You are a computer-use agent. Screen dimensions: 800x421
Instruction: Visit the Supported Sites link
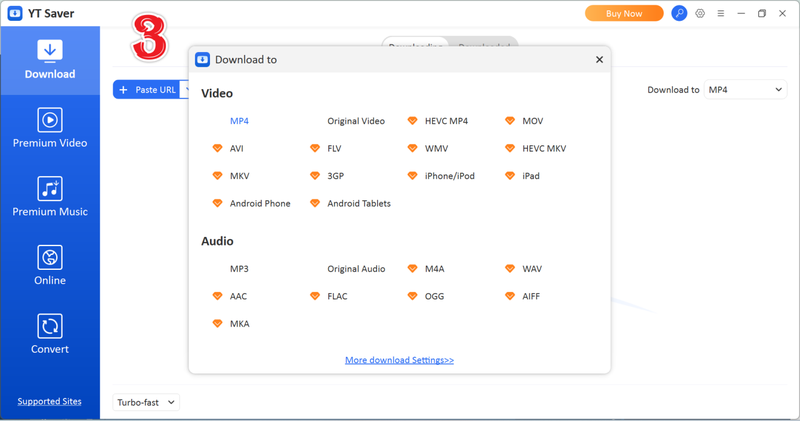49,402
